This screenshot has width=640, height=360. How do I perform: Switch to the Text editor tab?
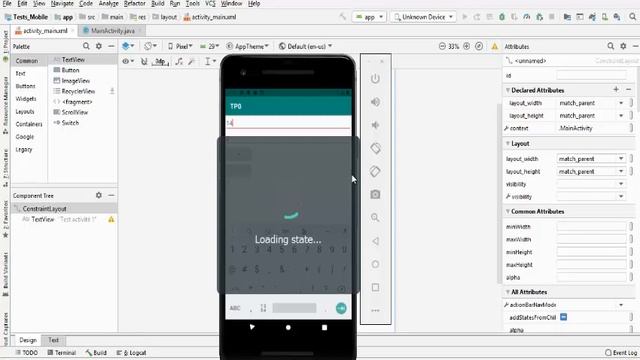(53, 340)
